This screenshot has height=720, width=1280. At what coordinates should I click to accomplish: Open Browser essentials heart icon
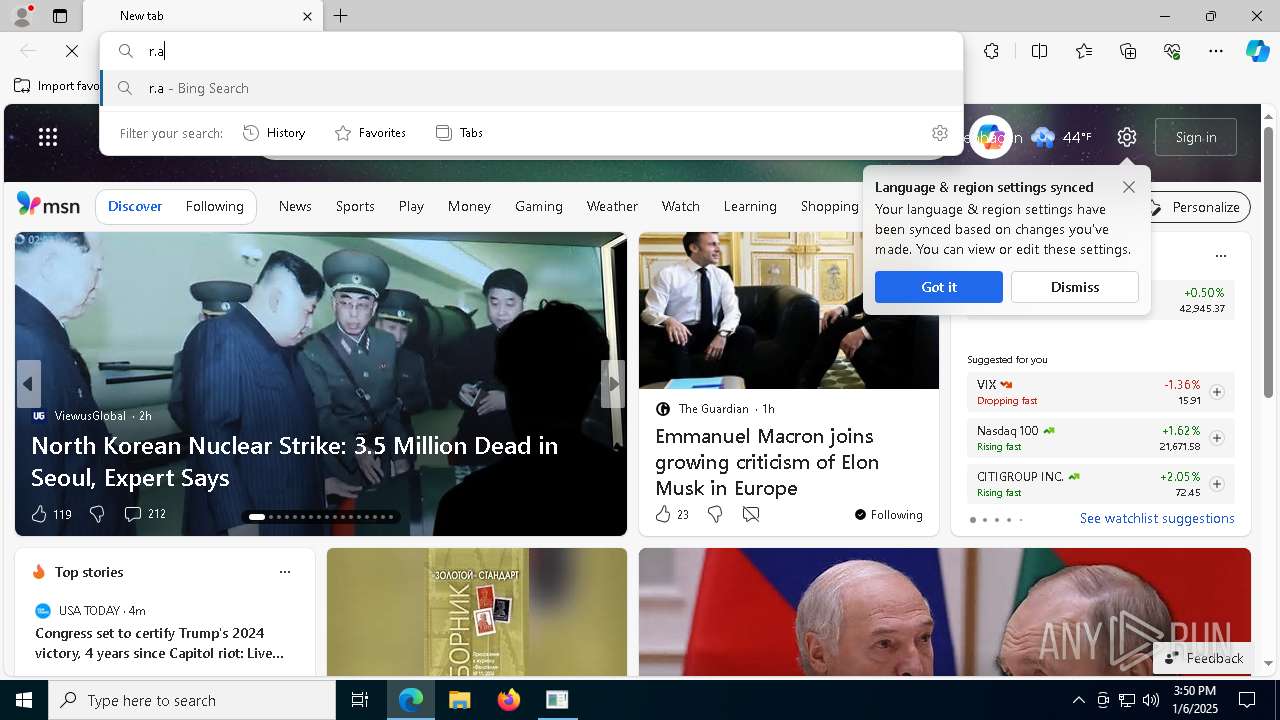[x=1172, y=51]
